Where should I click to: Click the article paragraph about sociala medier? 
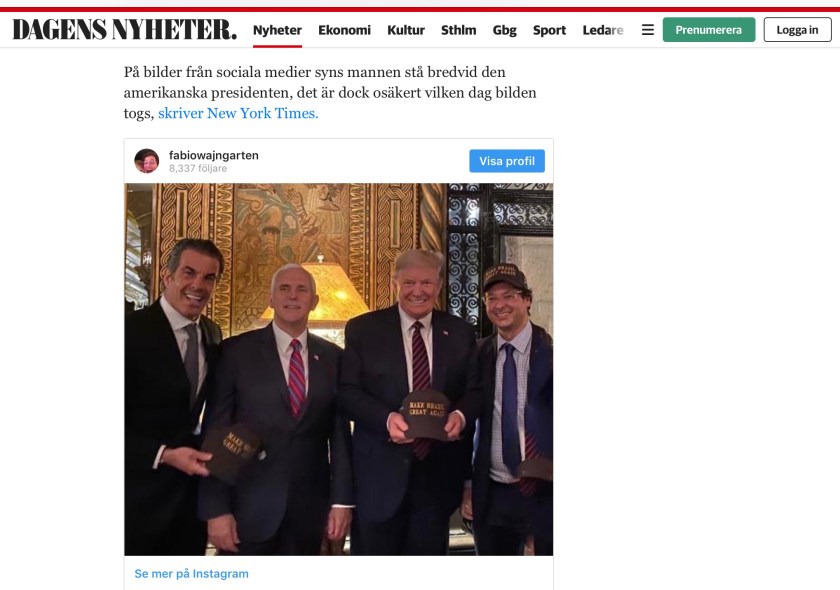(x=330, y=93)
